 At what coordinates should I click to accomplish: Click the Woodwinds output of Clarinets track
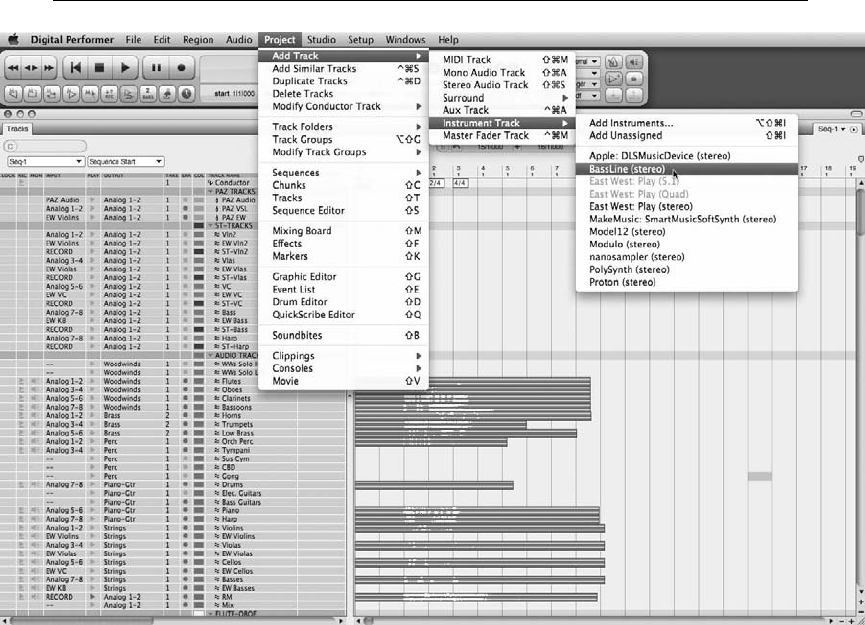coord(122,398)
